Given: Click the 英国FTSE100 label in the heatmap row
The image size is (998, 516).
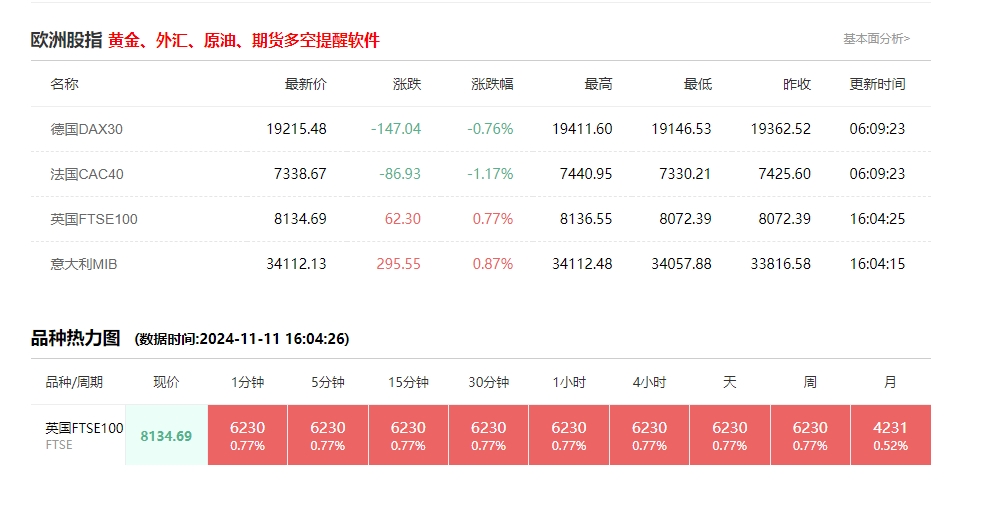Looking at the screenshot, I should point(84,428).
